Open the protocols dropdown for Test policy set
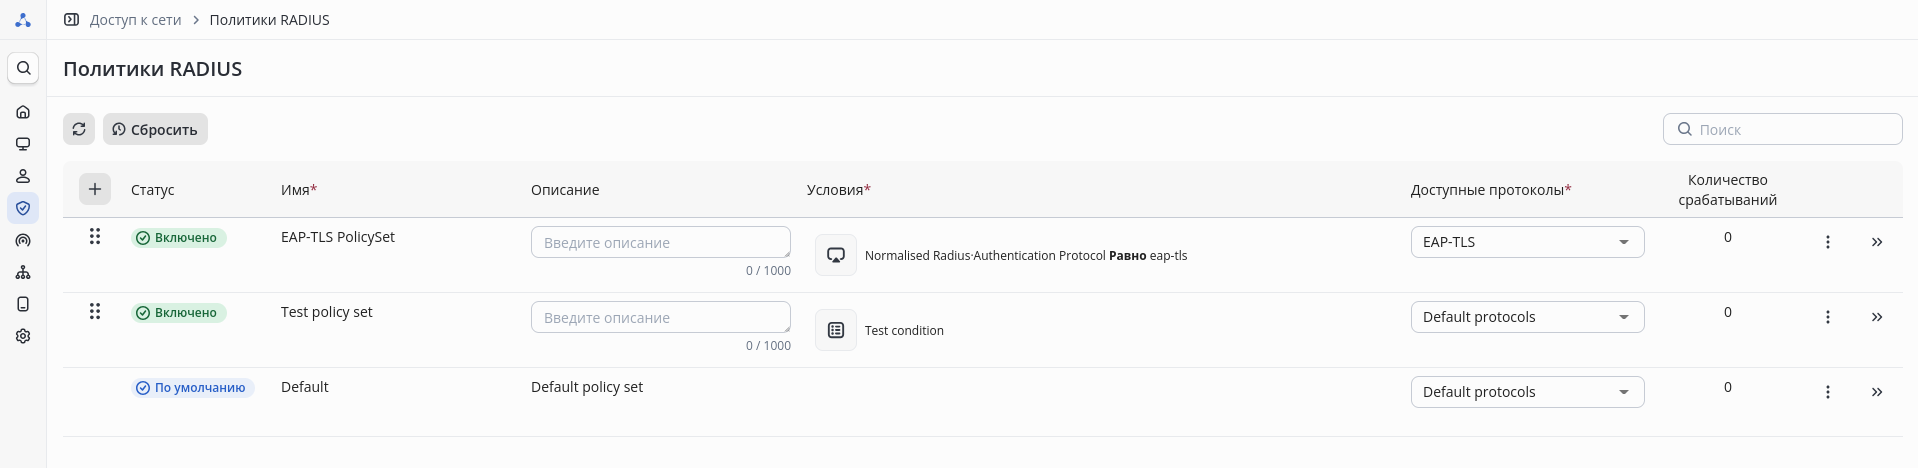The width and height of the screenshot is (1918, 468). click(x=1526, y=317)
